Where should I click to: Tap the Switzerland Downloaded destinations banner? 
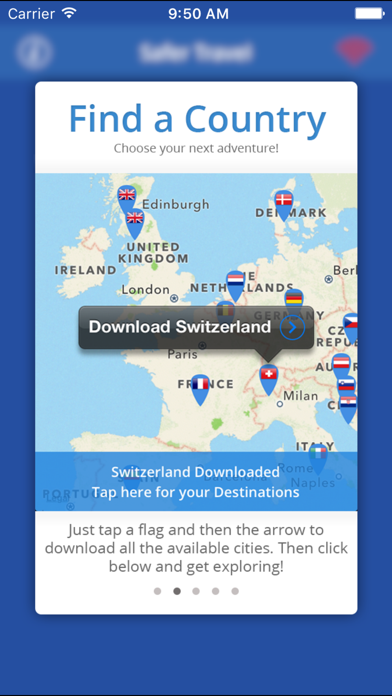(196, 481)
